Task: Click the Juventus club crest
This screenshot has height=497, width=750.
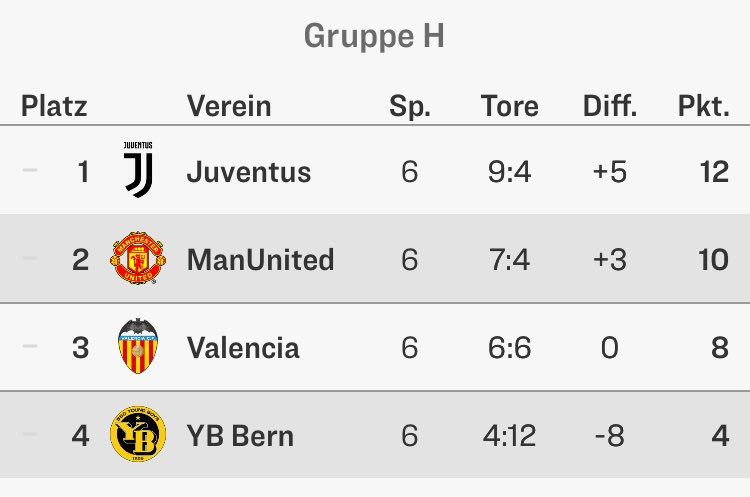Action: 137,170
